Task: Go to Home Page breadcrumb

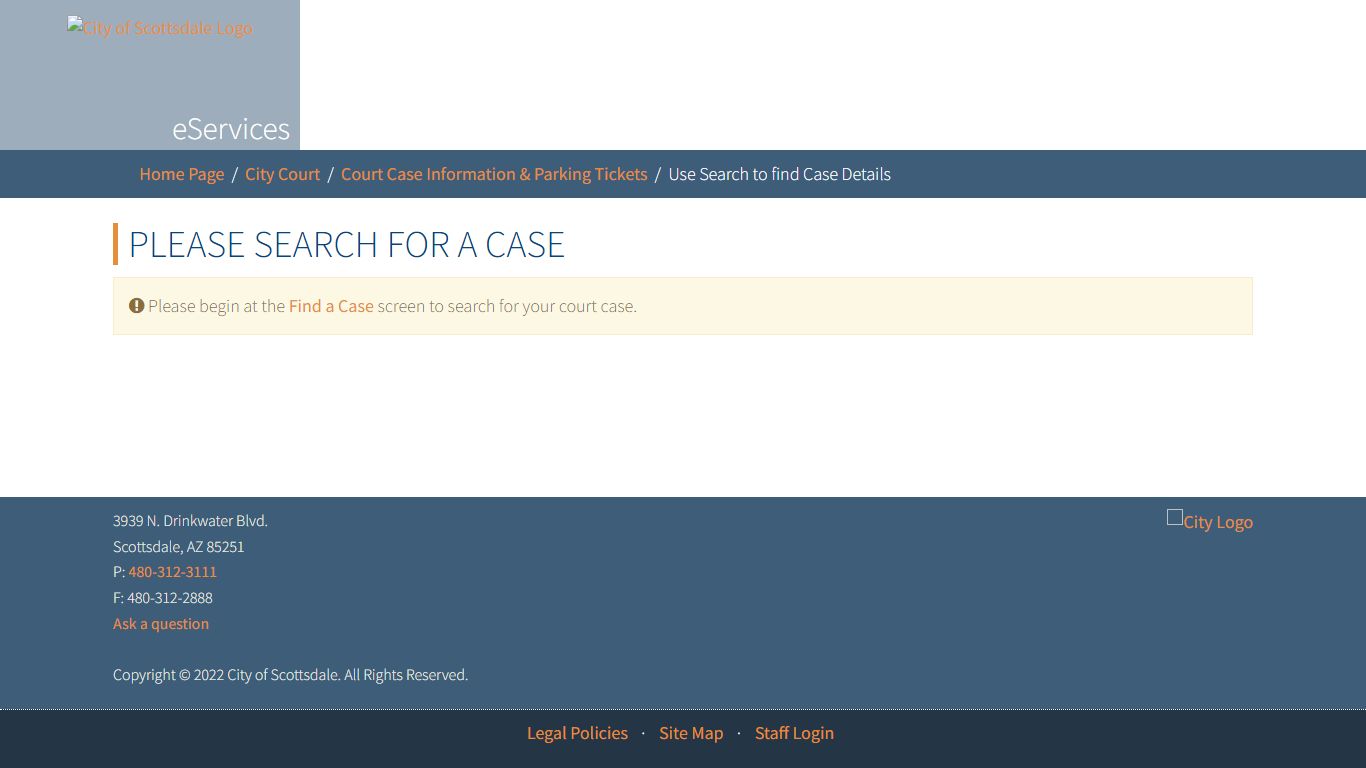Action: (x=182, y=174)
